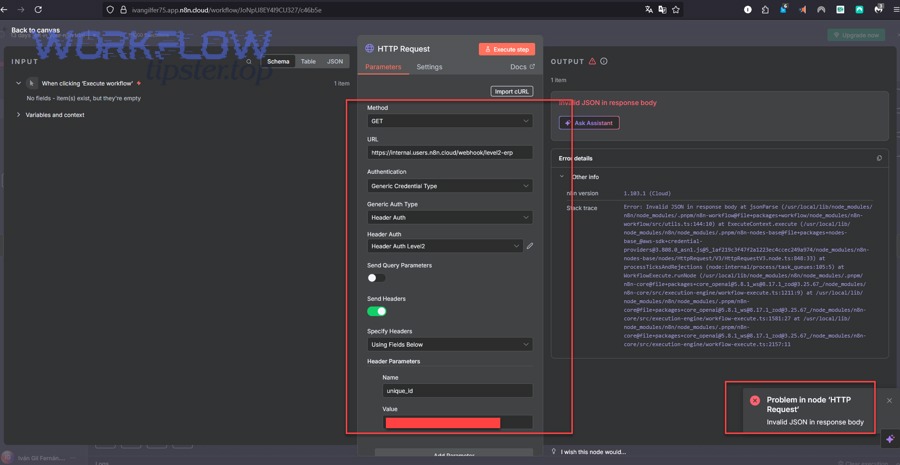Viewport: 900px width, 465px height.
Task: Open reader translation icon next to bookmark star
Action: [662, 10]
